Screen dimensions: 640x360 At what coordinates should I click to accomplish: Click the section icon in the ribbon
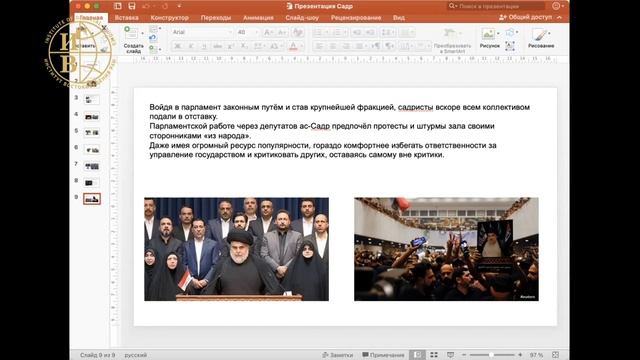[x=153, y=49]
